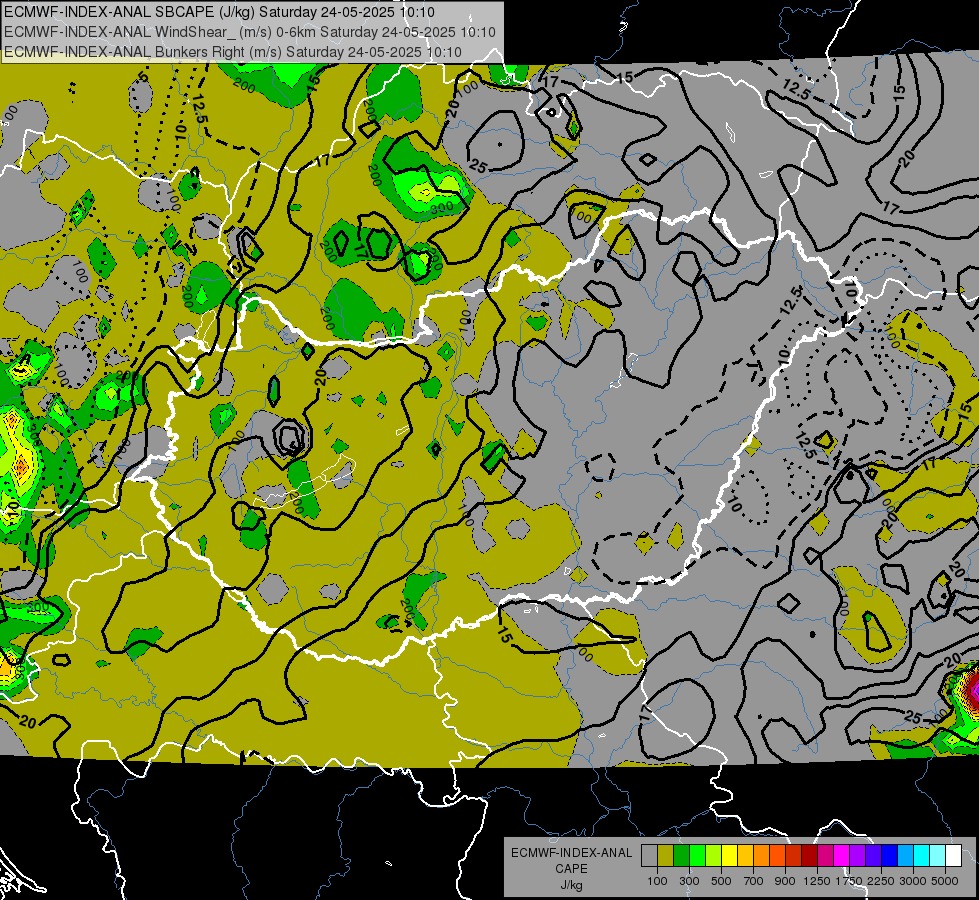The image size is (979, 900).
Task: Click the J/kg unit label in legend
Action: pyautogui.click(x=571, y=885)
